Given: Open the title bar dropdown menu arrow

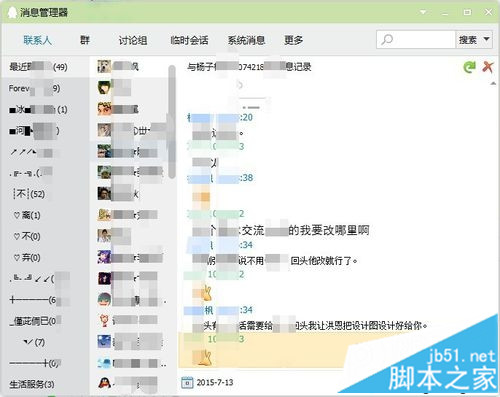Looking at the screenshot, I should 423,12.
